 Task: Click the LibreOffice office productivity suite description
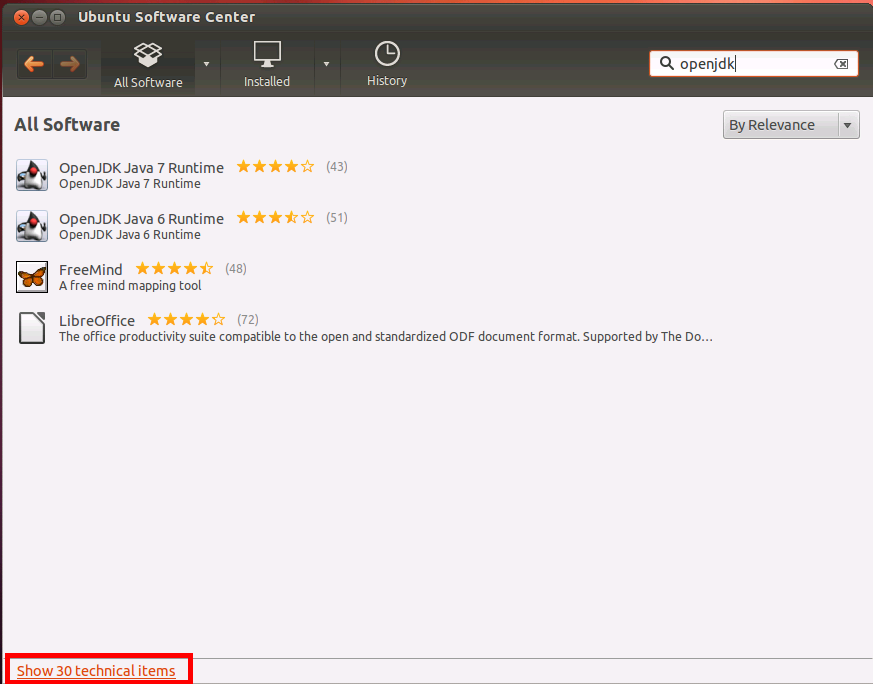click(386, 337)
